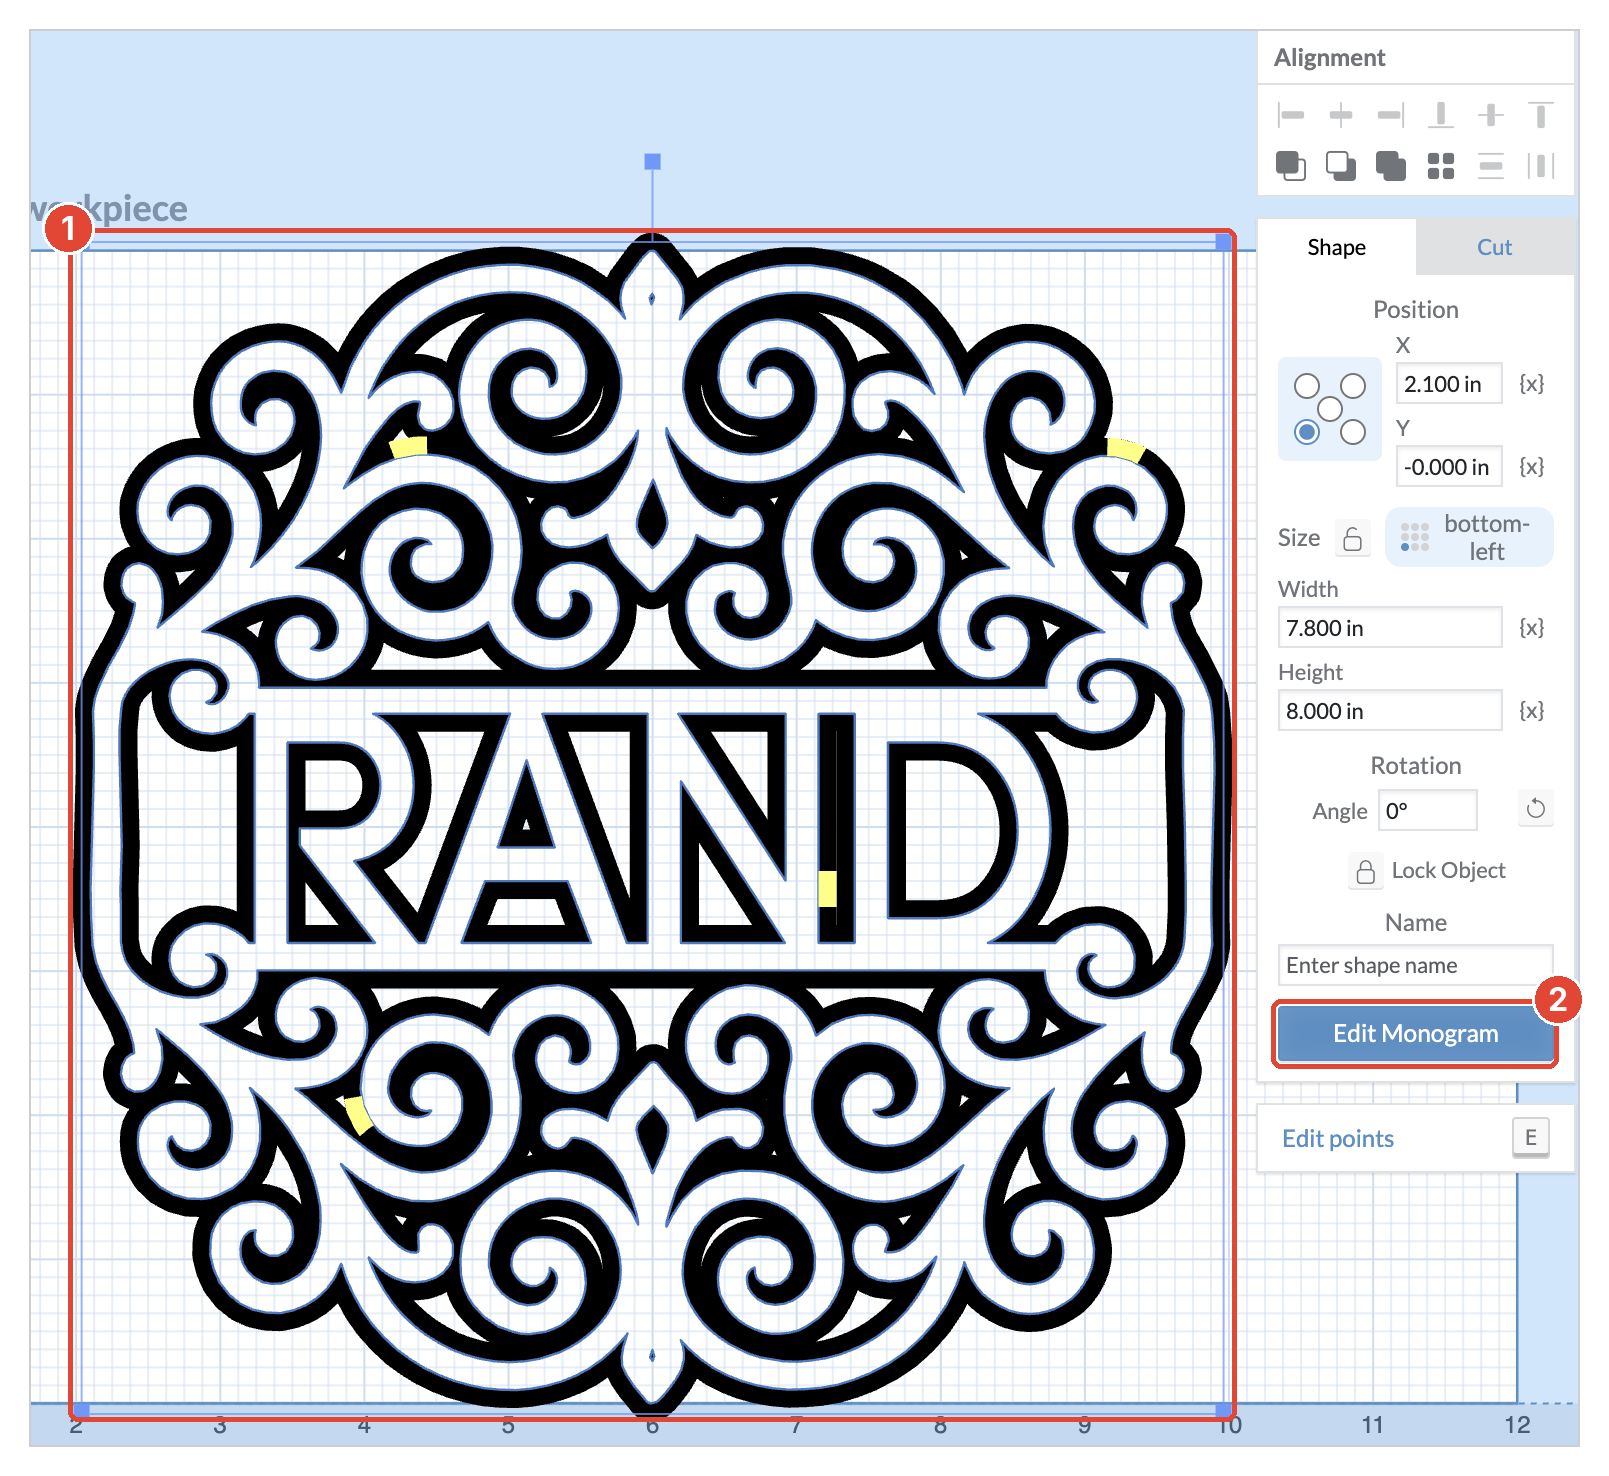Image resolution: width=1609 pixels, height=1476 pixels.
Task: Click the Enter shape name field
Action: (1415, 965)
